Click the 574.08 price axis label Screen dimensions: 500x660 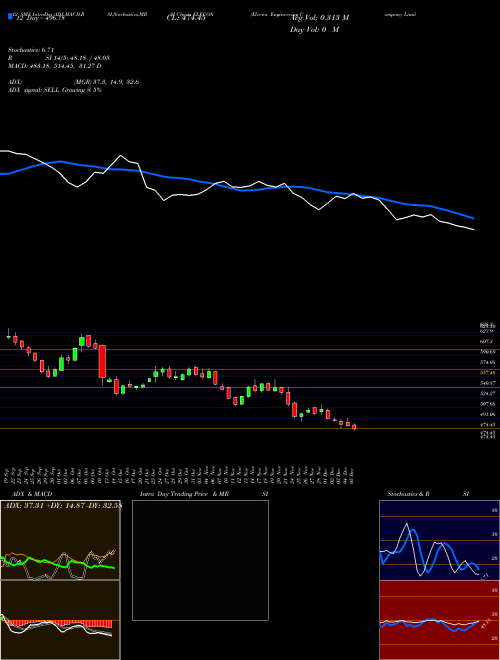point(488,362)
